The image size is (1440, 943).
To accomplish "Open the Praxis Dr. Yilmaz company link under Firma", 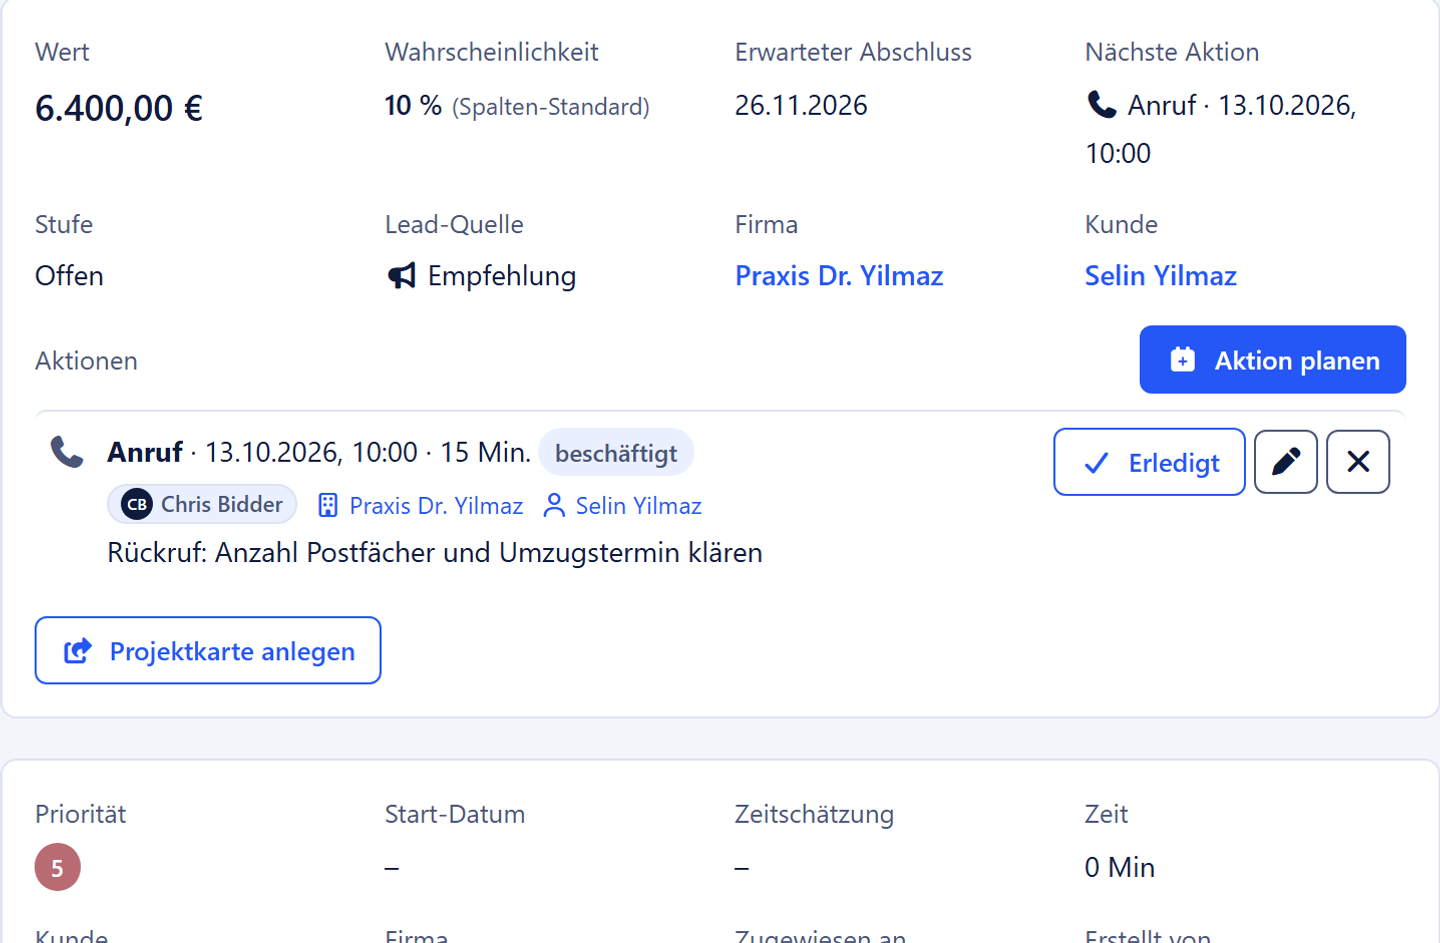I will (x=839, y=276).
